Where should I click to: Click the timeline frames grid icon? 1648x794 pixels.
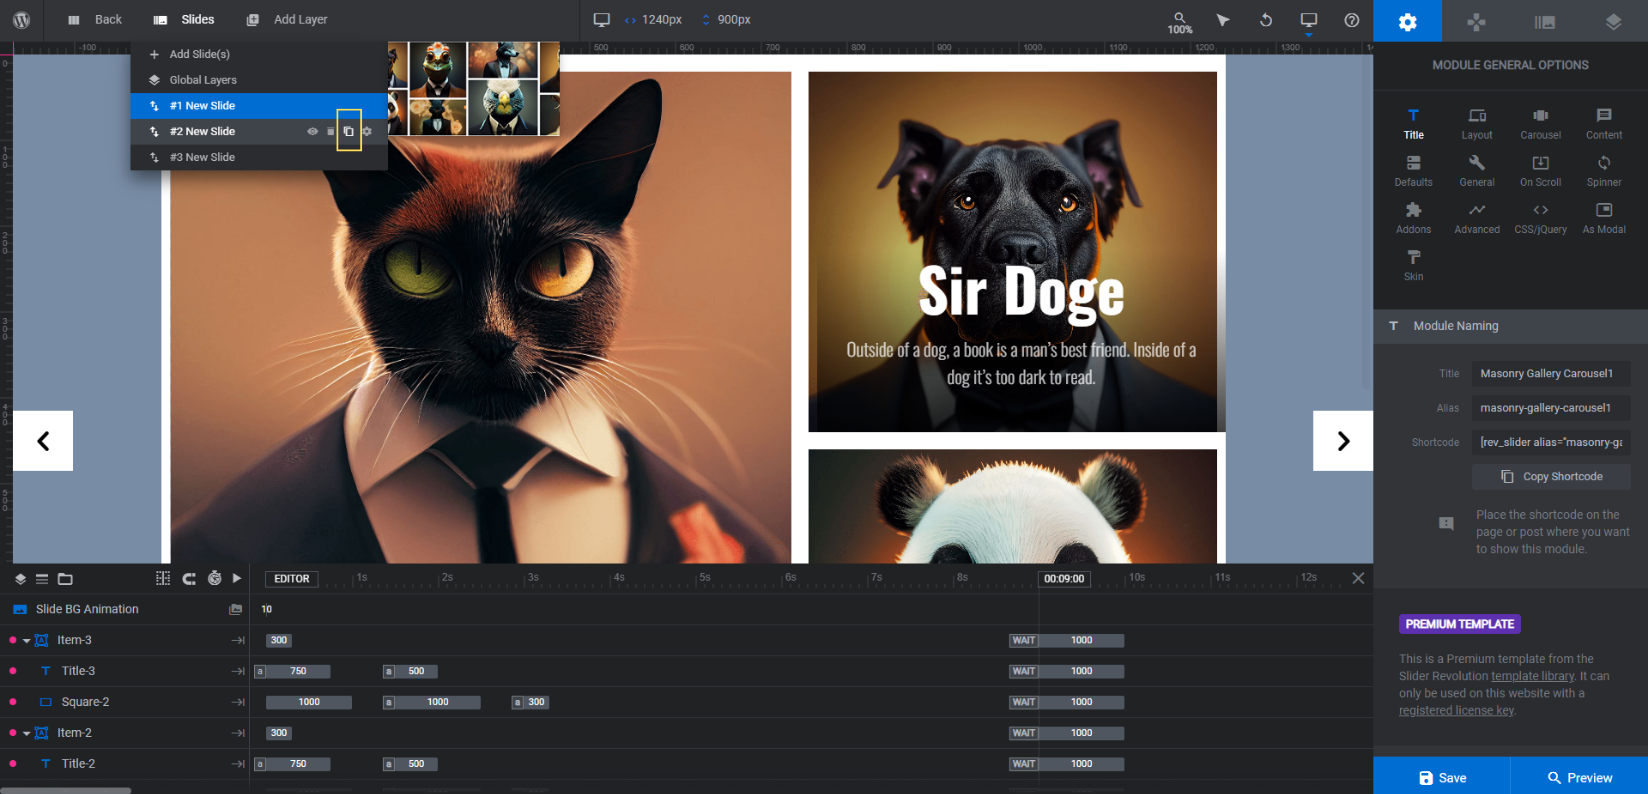(163, 579)
